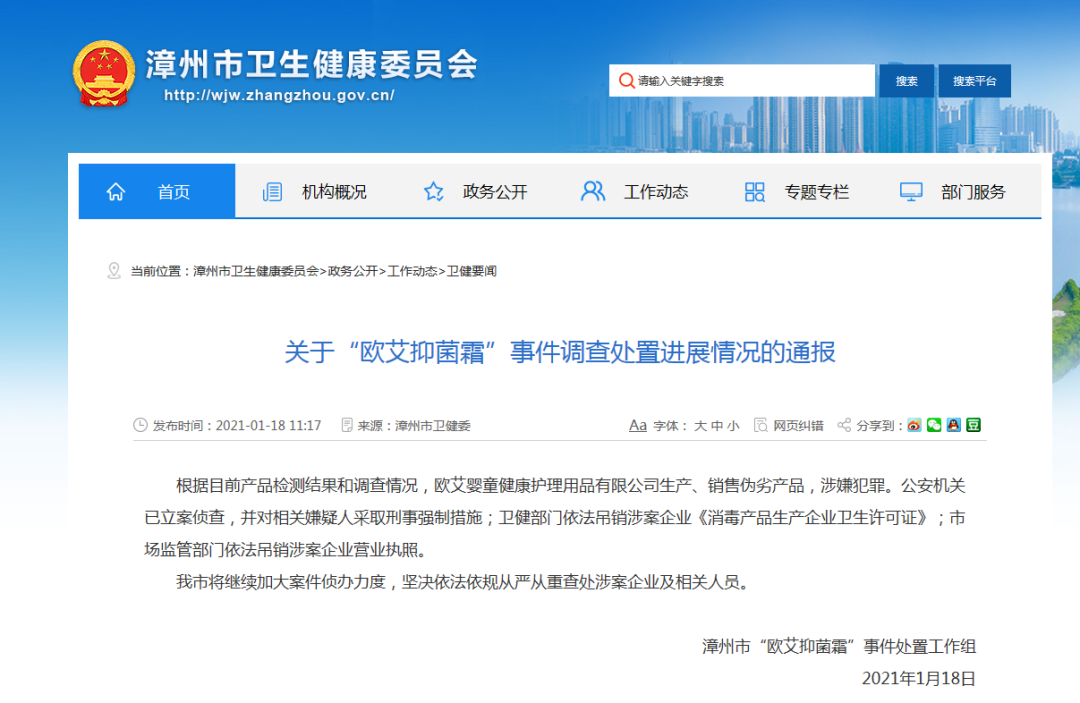Open the 首页 home tab

tap(157, 191)
